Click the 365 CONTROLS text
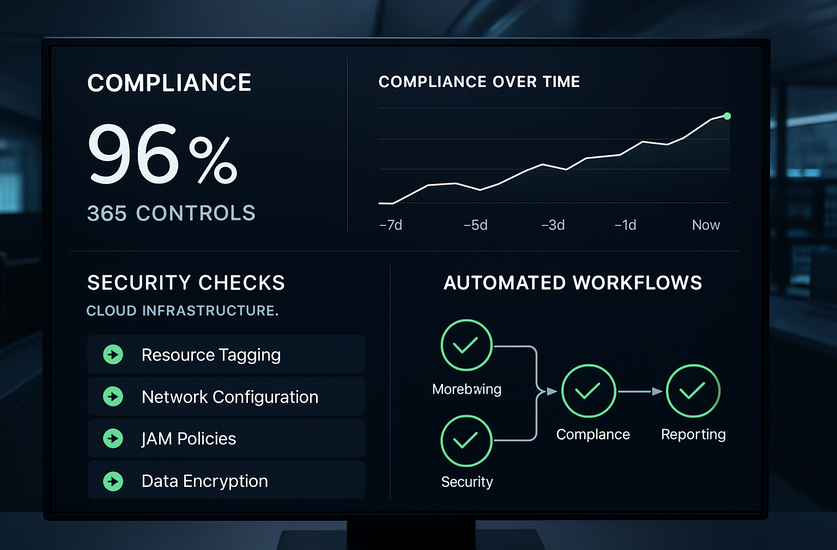 (x=171, y=213)
